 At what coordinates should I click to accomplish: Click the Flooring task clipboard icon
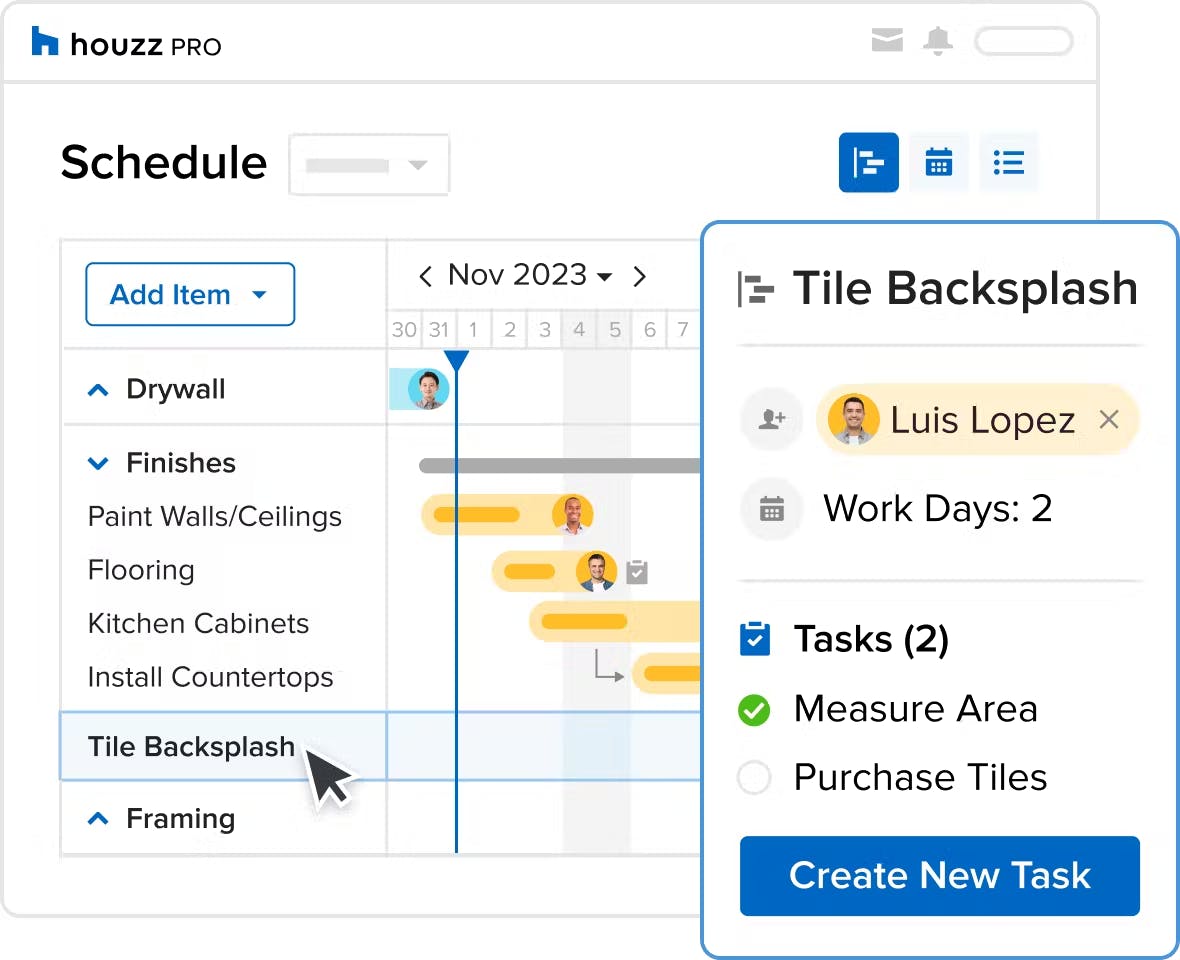(x=637, y=572)
